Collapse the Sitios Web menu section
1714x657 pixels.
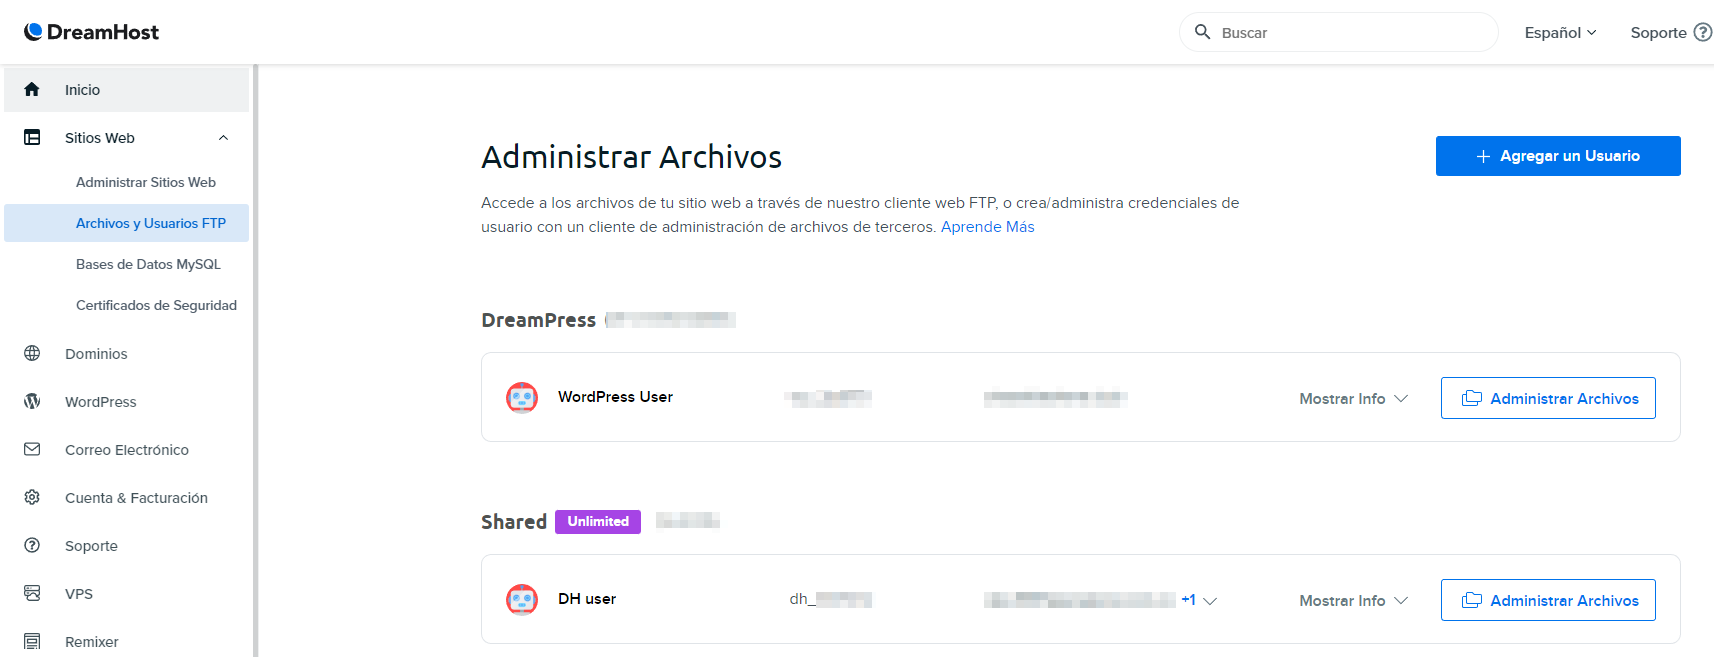click(x=223, y=138)
